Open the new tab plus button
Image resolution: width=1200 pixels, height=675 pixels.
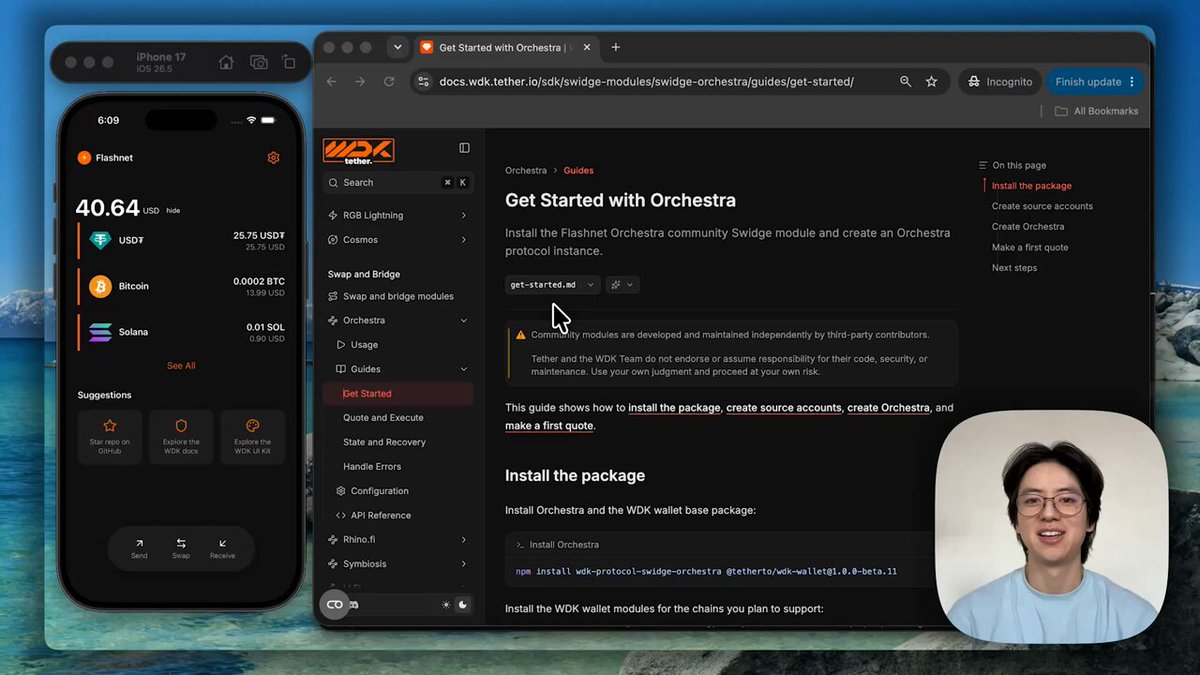point(615,47)
